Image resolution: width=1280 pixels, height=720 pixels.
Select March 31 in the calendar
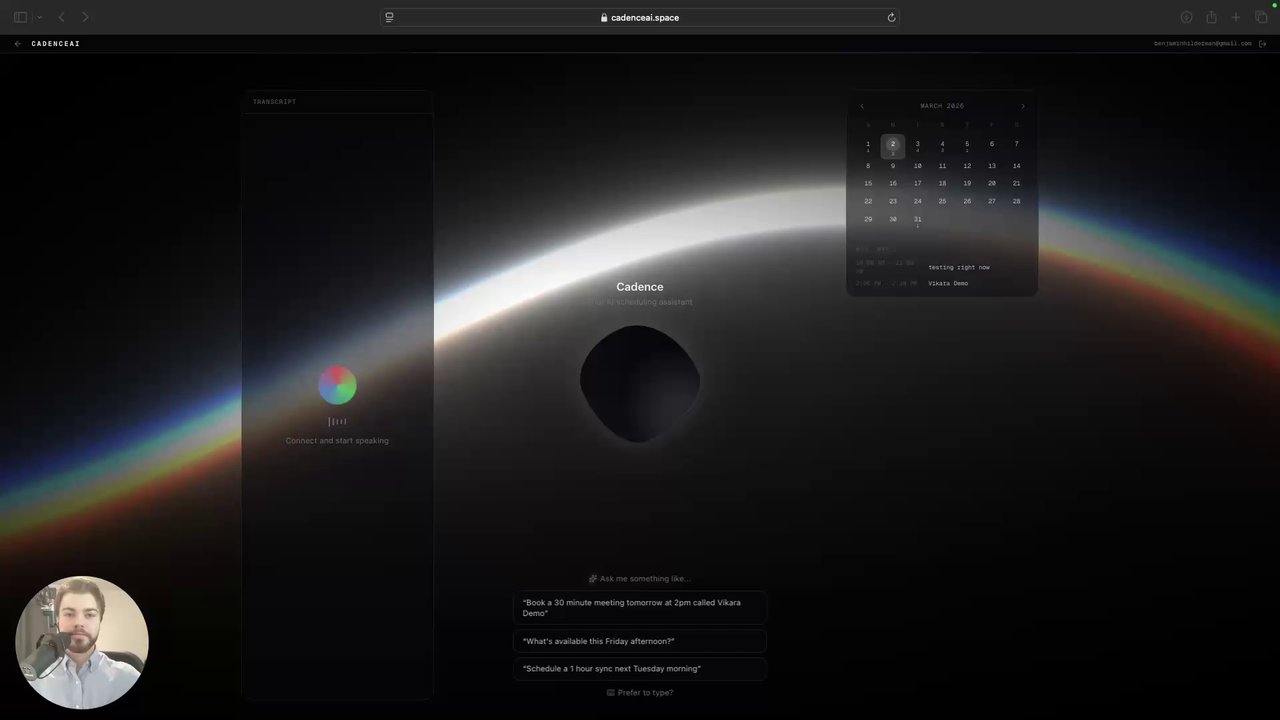[x=917, y=220]
